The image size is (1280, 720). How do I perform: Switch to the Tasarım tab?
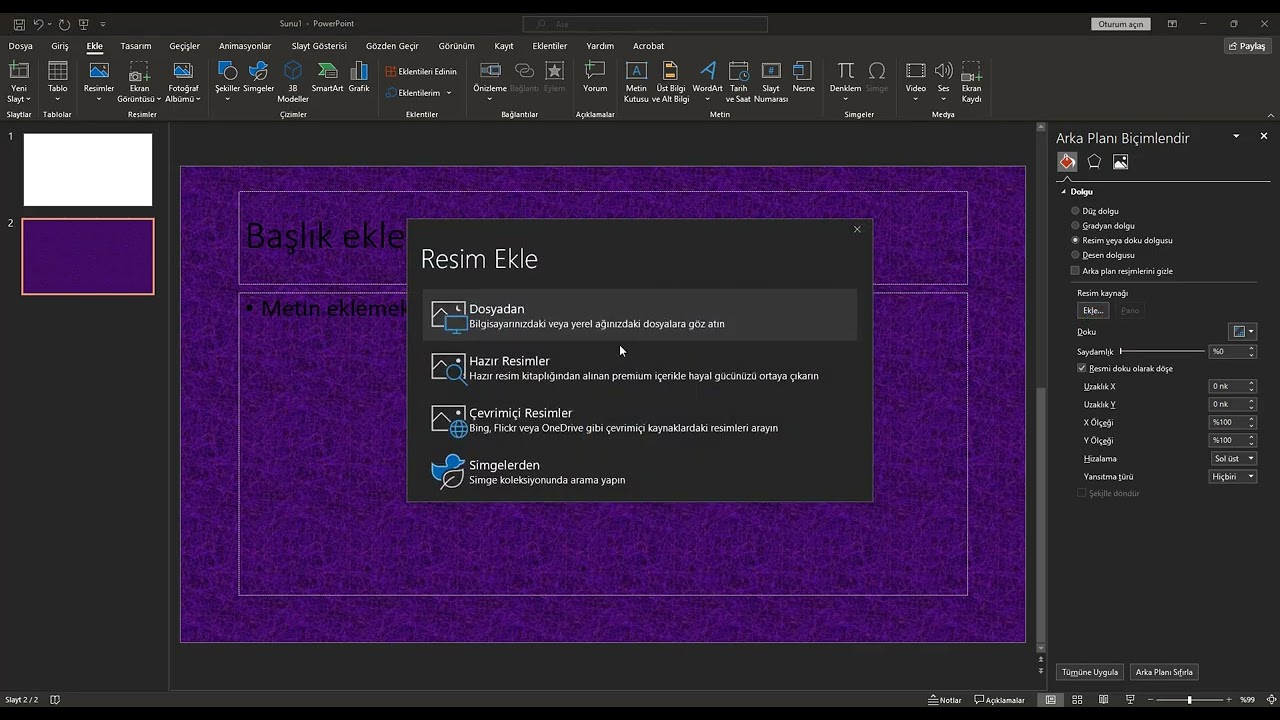tap(136, 46)
